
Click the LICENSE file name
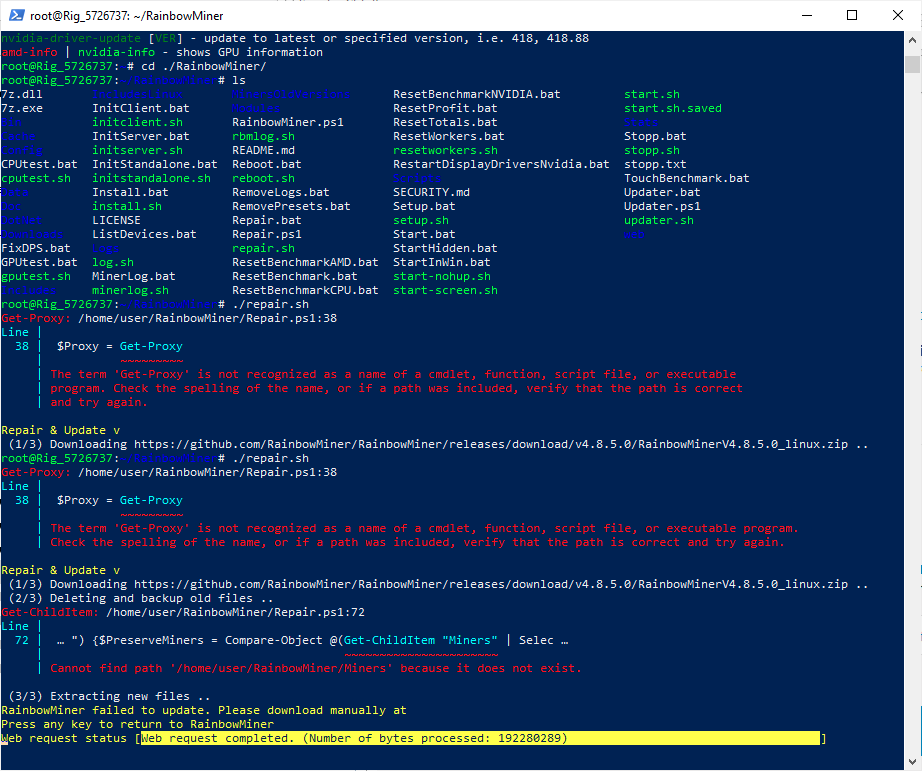[x=116, y=220]
